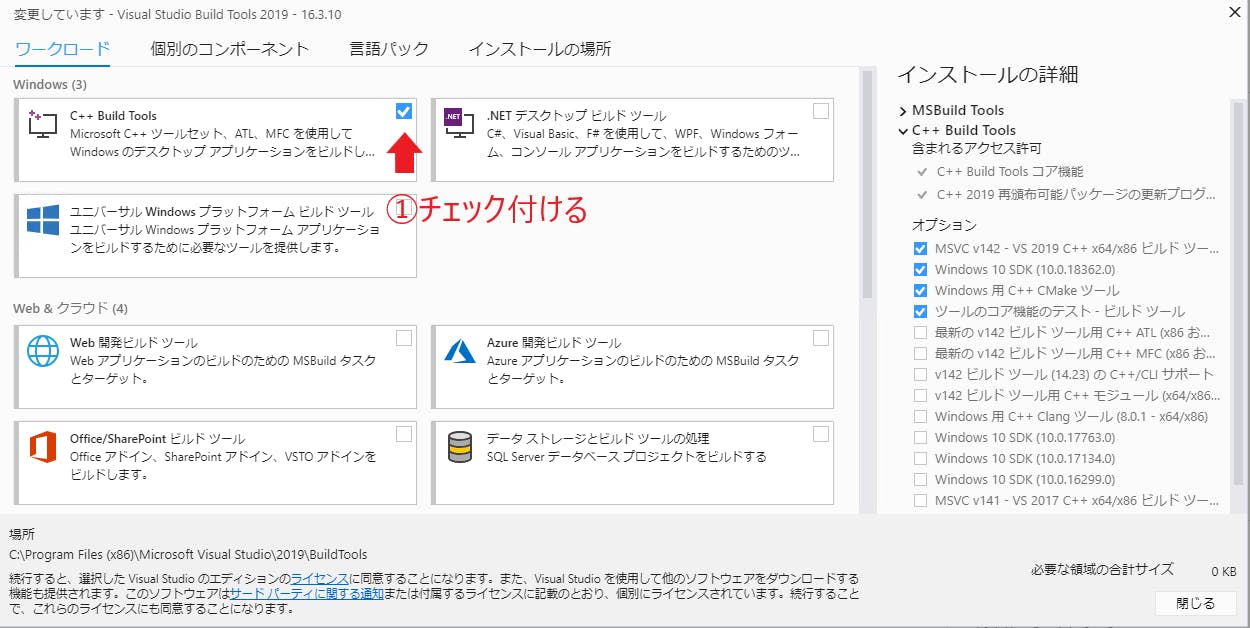Select the ユニバーサル Windows プラットフォーム workload card

coord(215,235)
